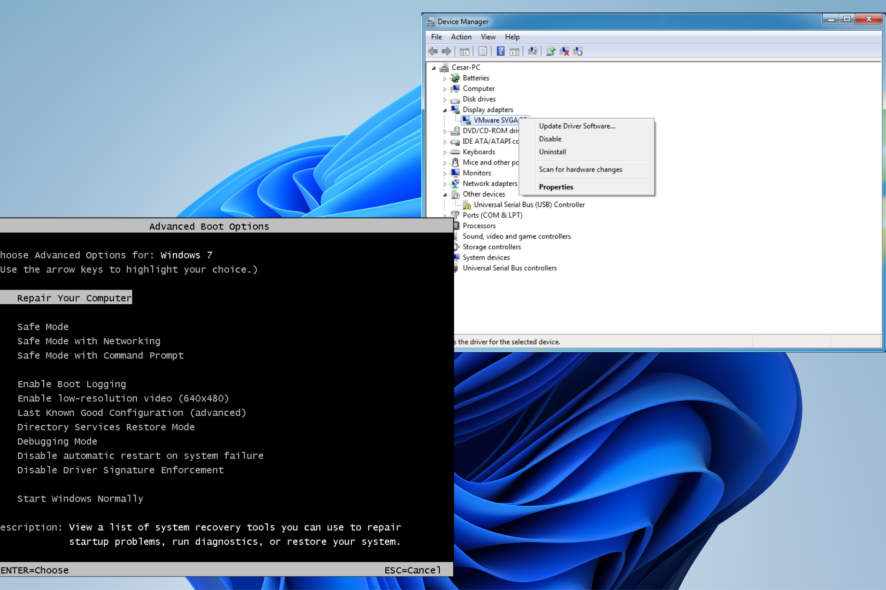
Task: Click the warning icon on USB Controller
Action: click(468, 205)
